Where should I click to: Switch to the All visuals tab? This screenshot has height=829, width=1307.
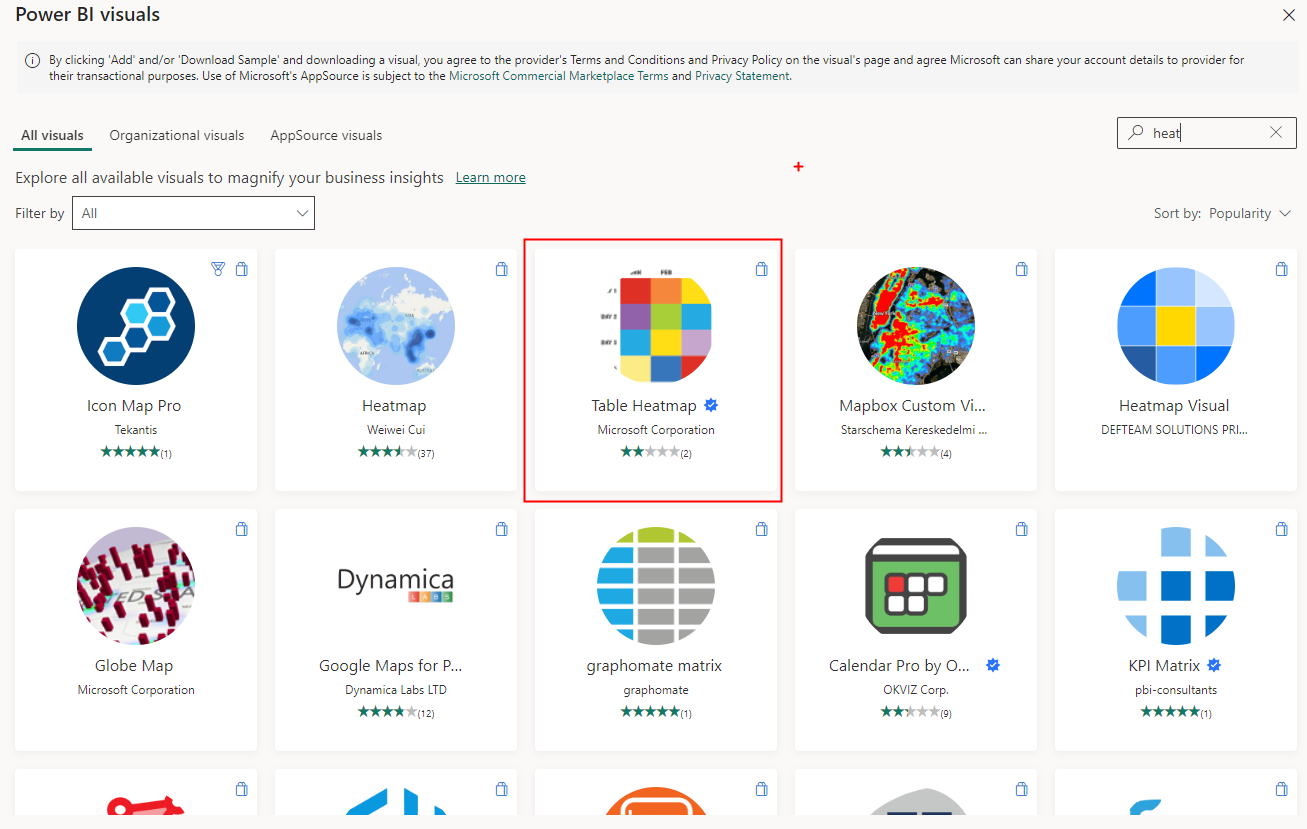click(x=52, y=135)
